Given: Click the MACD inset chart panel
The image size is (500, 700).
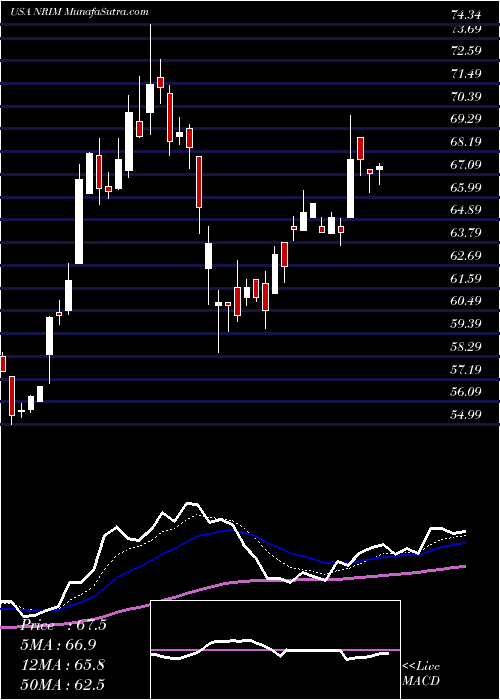Looking at the screenshot, I should [275, 650].
